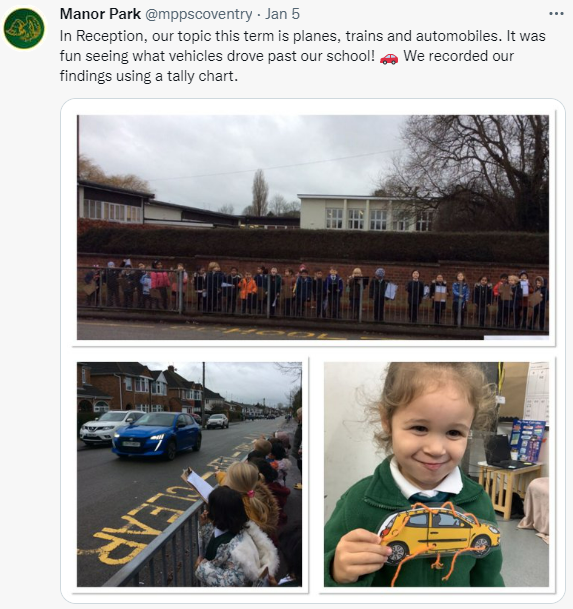573x609 pixels.
Task: Select the tweet text about planes, trains and automobiles
Action: [303, 56]
